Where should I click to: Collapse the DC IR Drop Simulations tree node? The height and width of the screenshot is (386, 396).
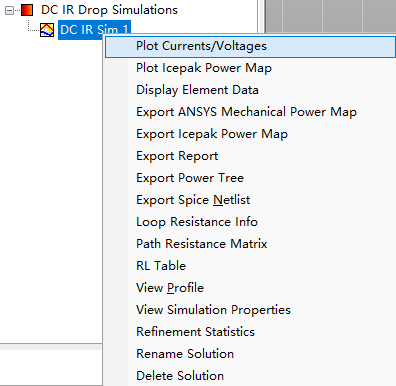pos(9,11)
